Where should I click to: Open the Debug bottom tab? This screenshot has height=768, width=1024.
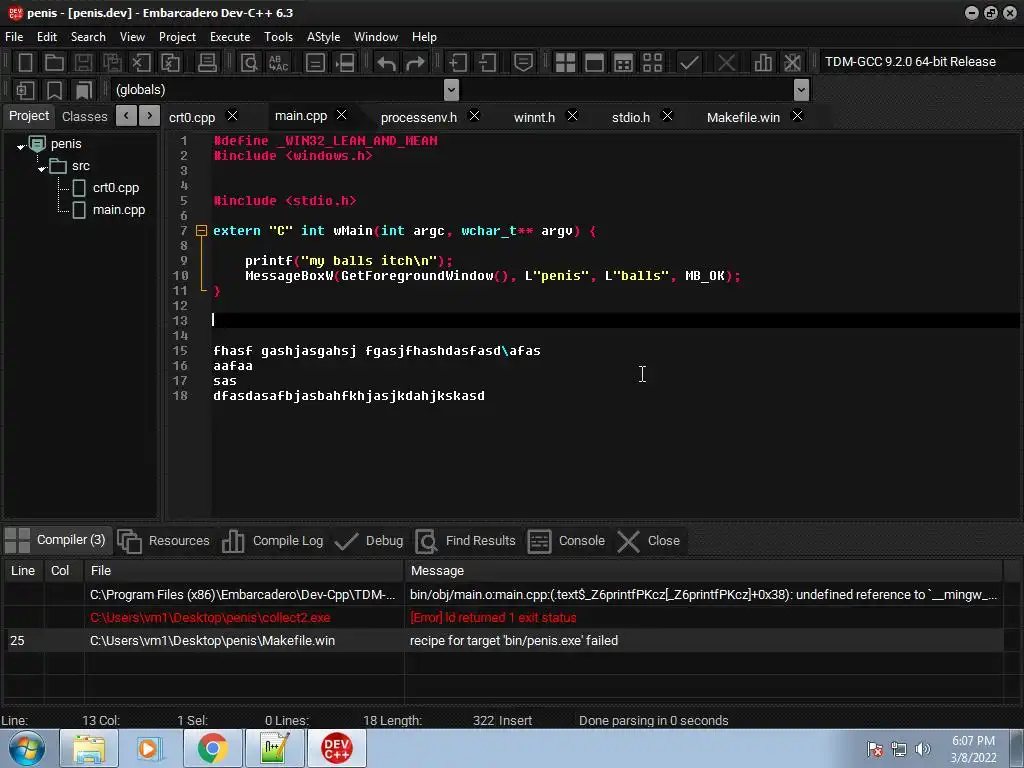click(370, 541)
